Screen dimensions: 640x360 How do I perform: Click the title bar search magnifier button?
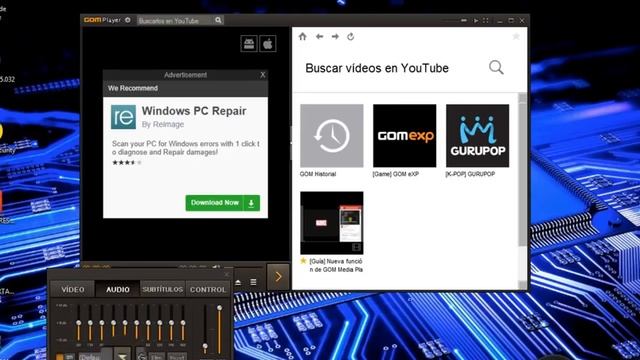point(218,20)
